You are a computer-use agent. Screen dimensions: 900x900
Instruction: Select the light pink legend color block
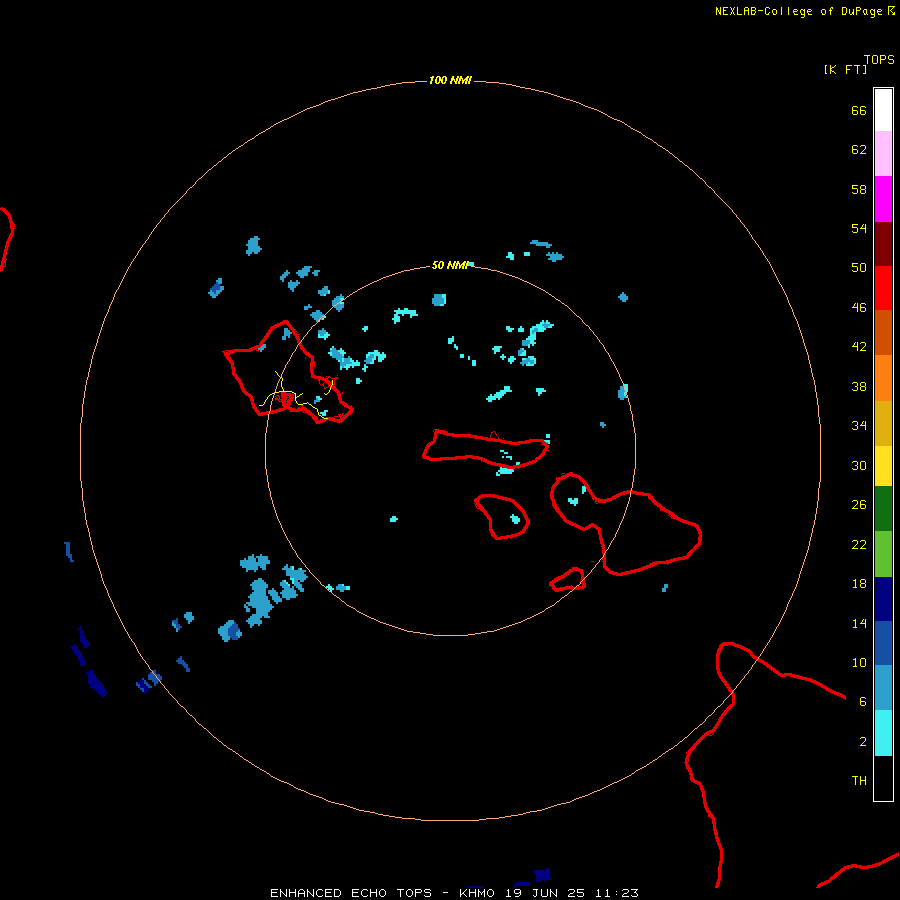883,154
